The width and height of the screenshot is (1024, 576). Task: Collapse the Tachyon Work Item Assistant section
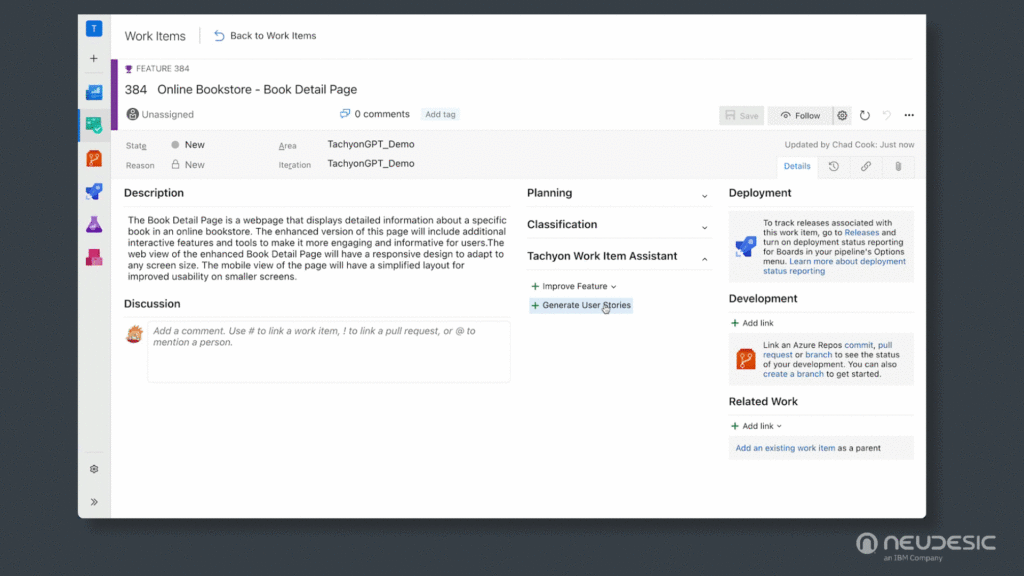tap(704, 258)
